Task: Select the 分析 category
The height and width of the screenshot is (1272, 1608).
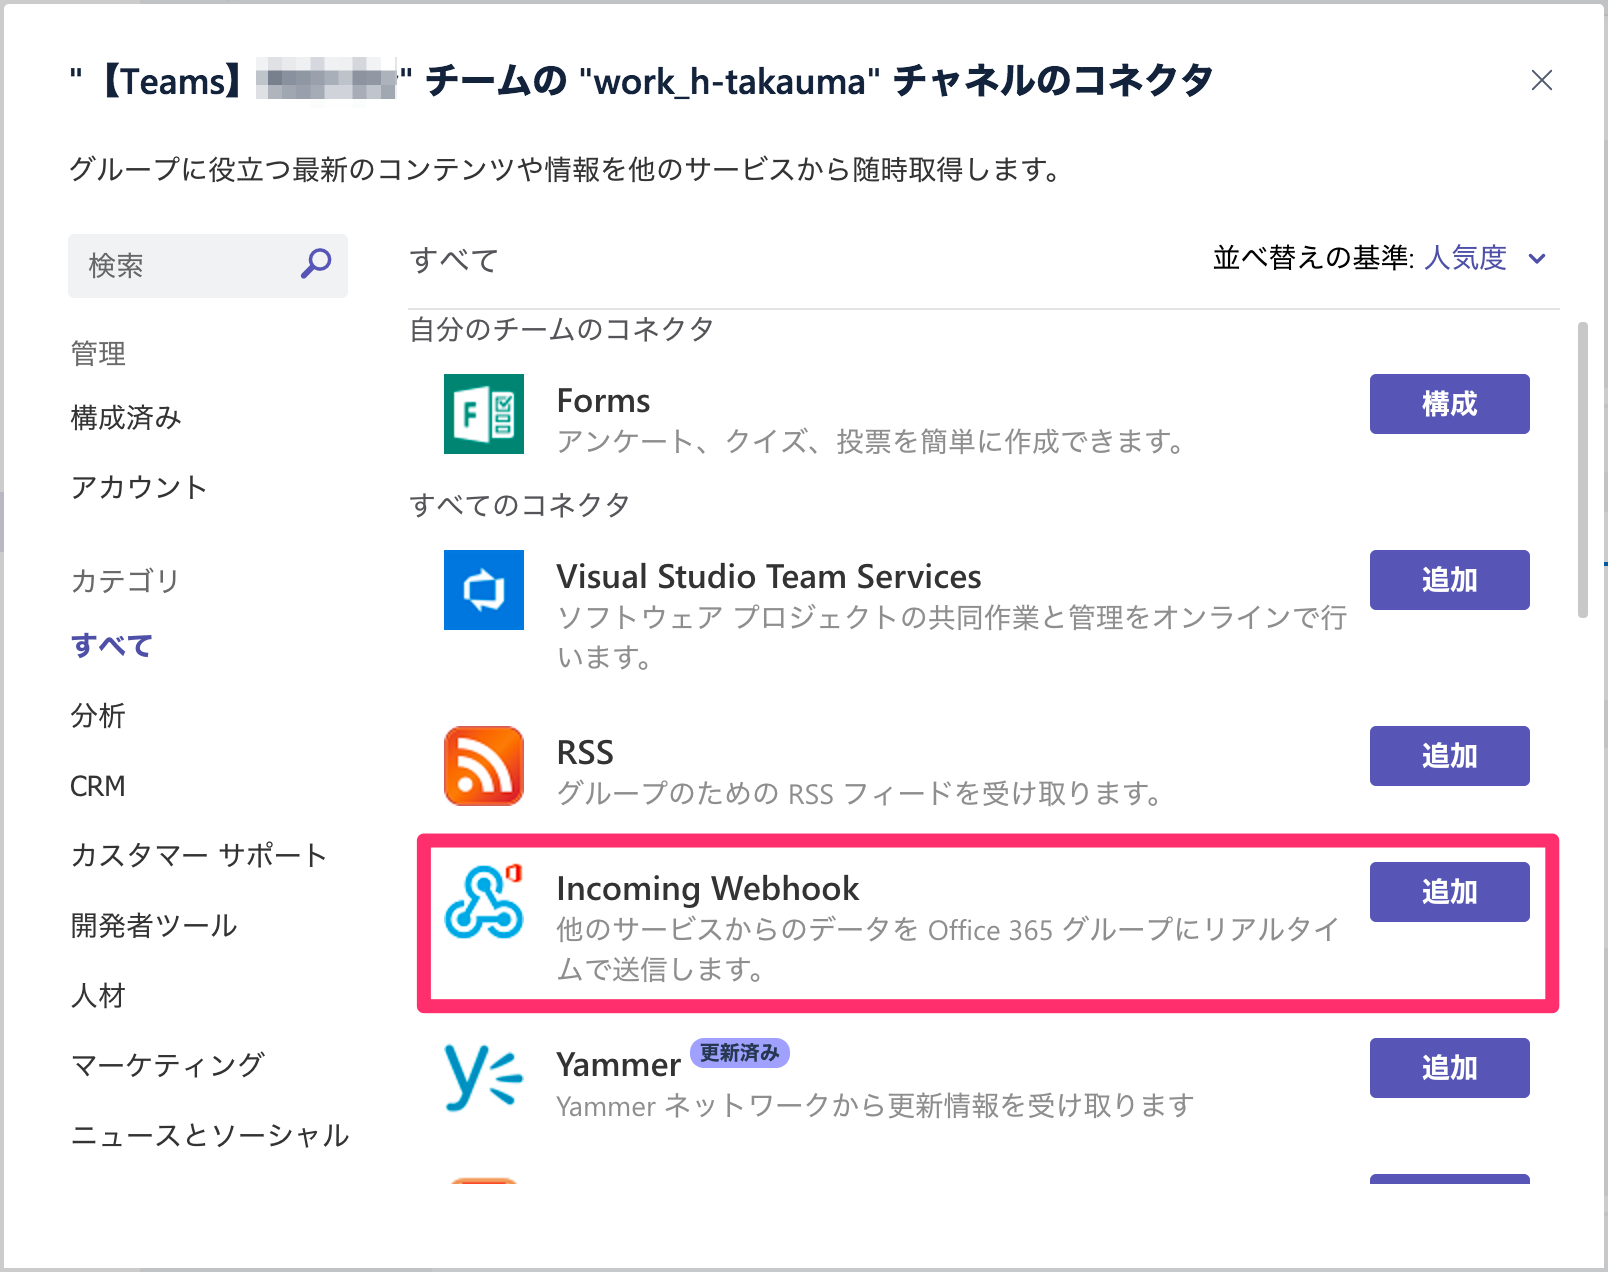Action: pyautogui.click(x=98, y=715)
